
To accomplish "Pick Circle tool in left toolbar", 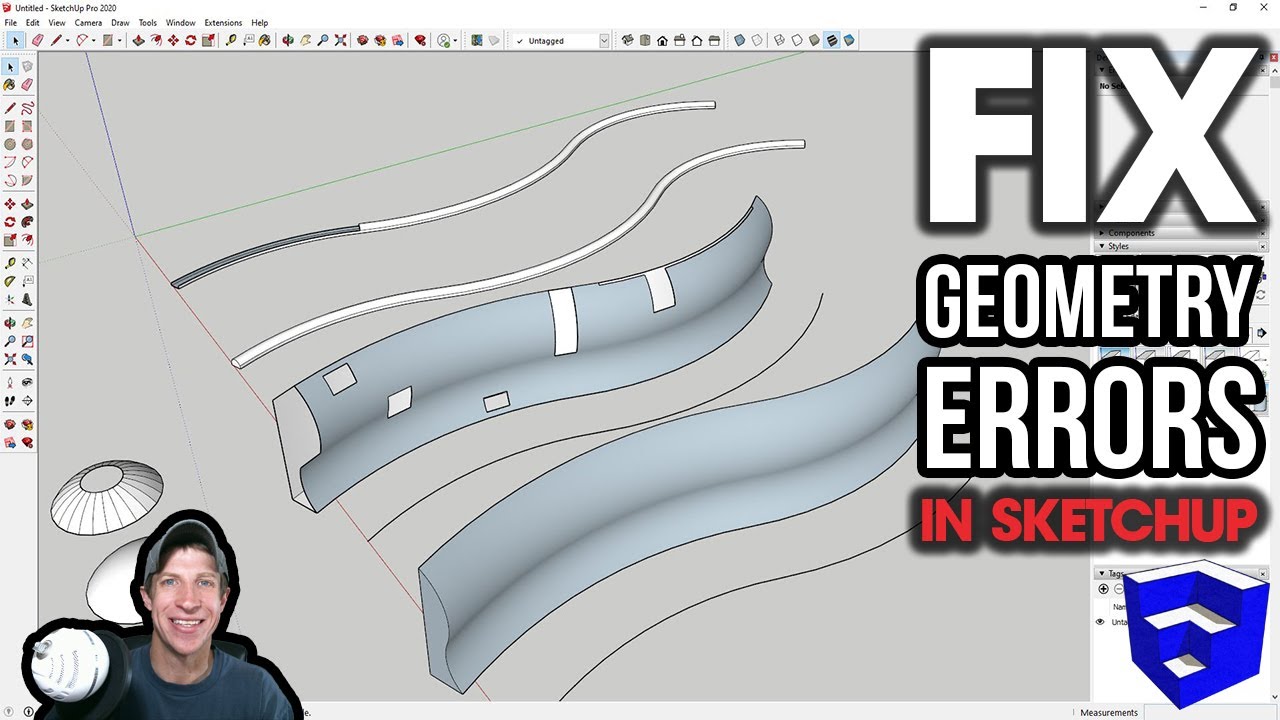I will [10, 144].
